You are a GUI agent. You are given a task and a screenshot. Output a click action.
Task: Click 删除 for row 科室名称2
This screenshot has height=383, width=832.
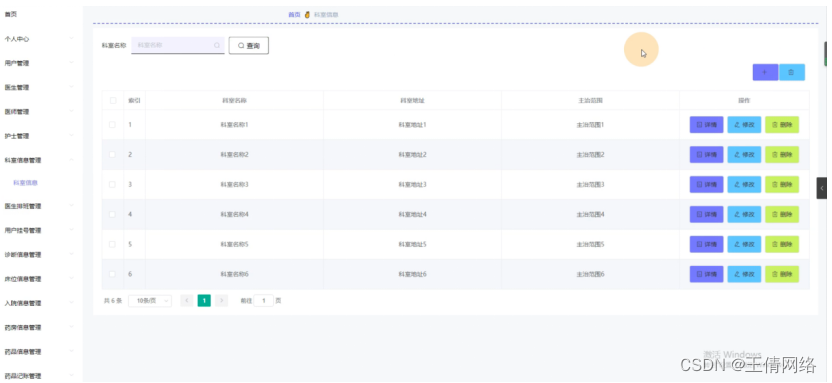click(782, 154)
